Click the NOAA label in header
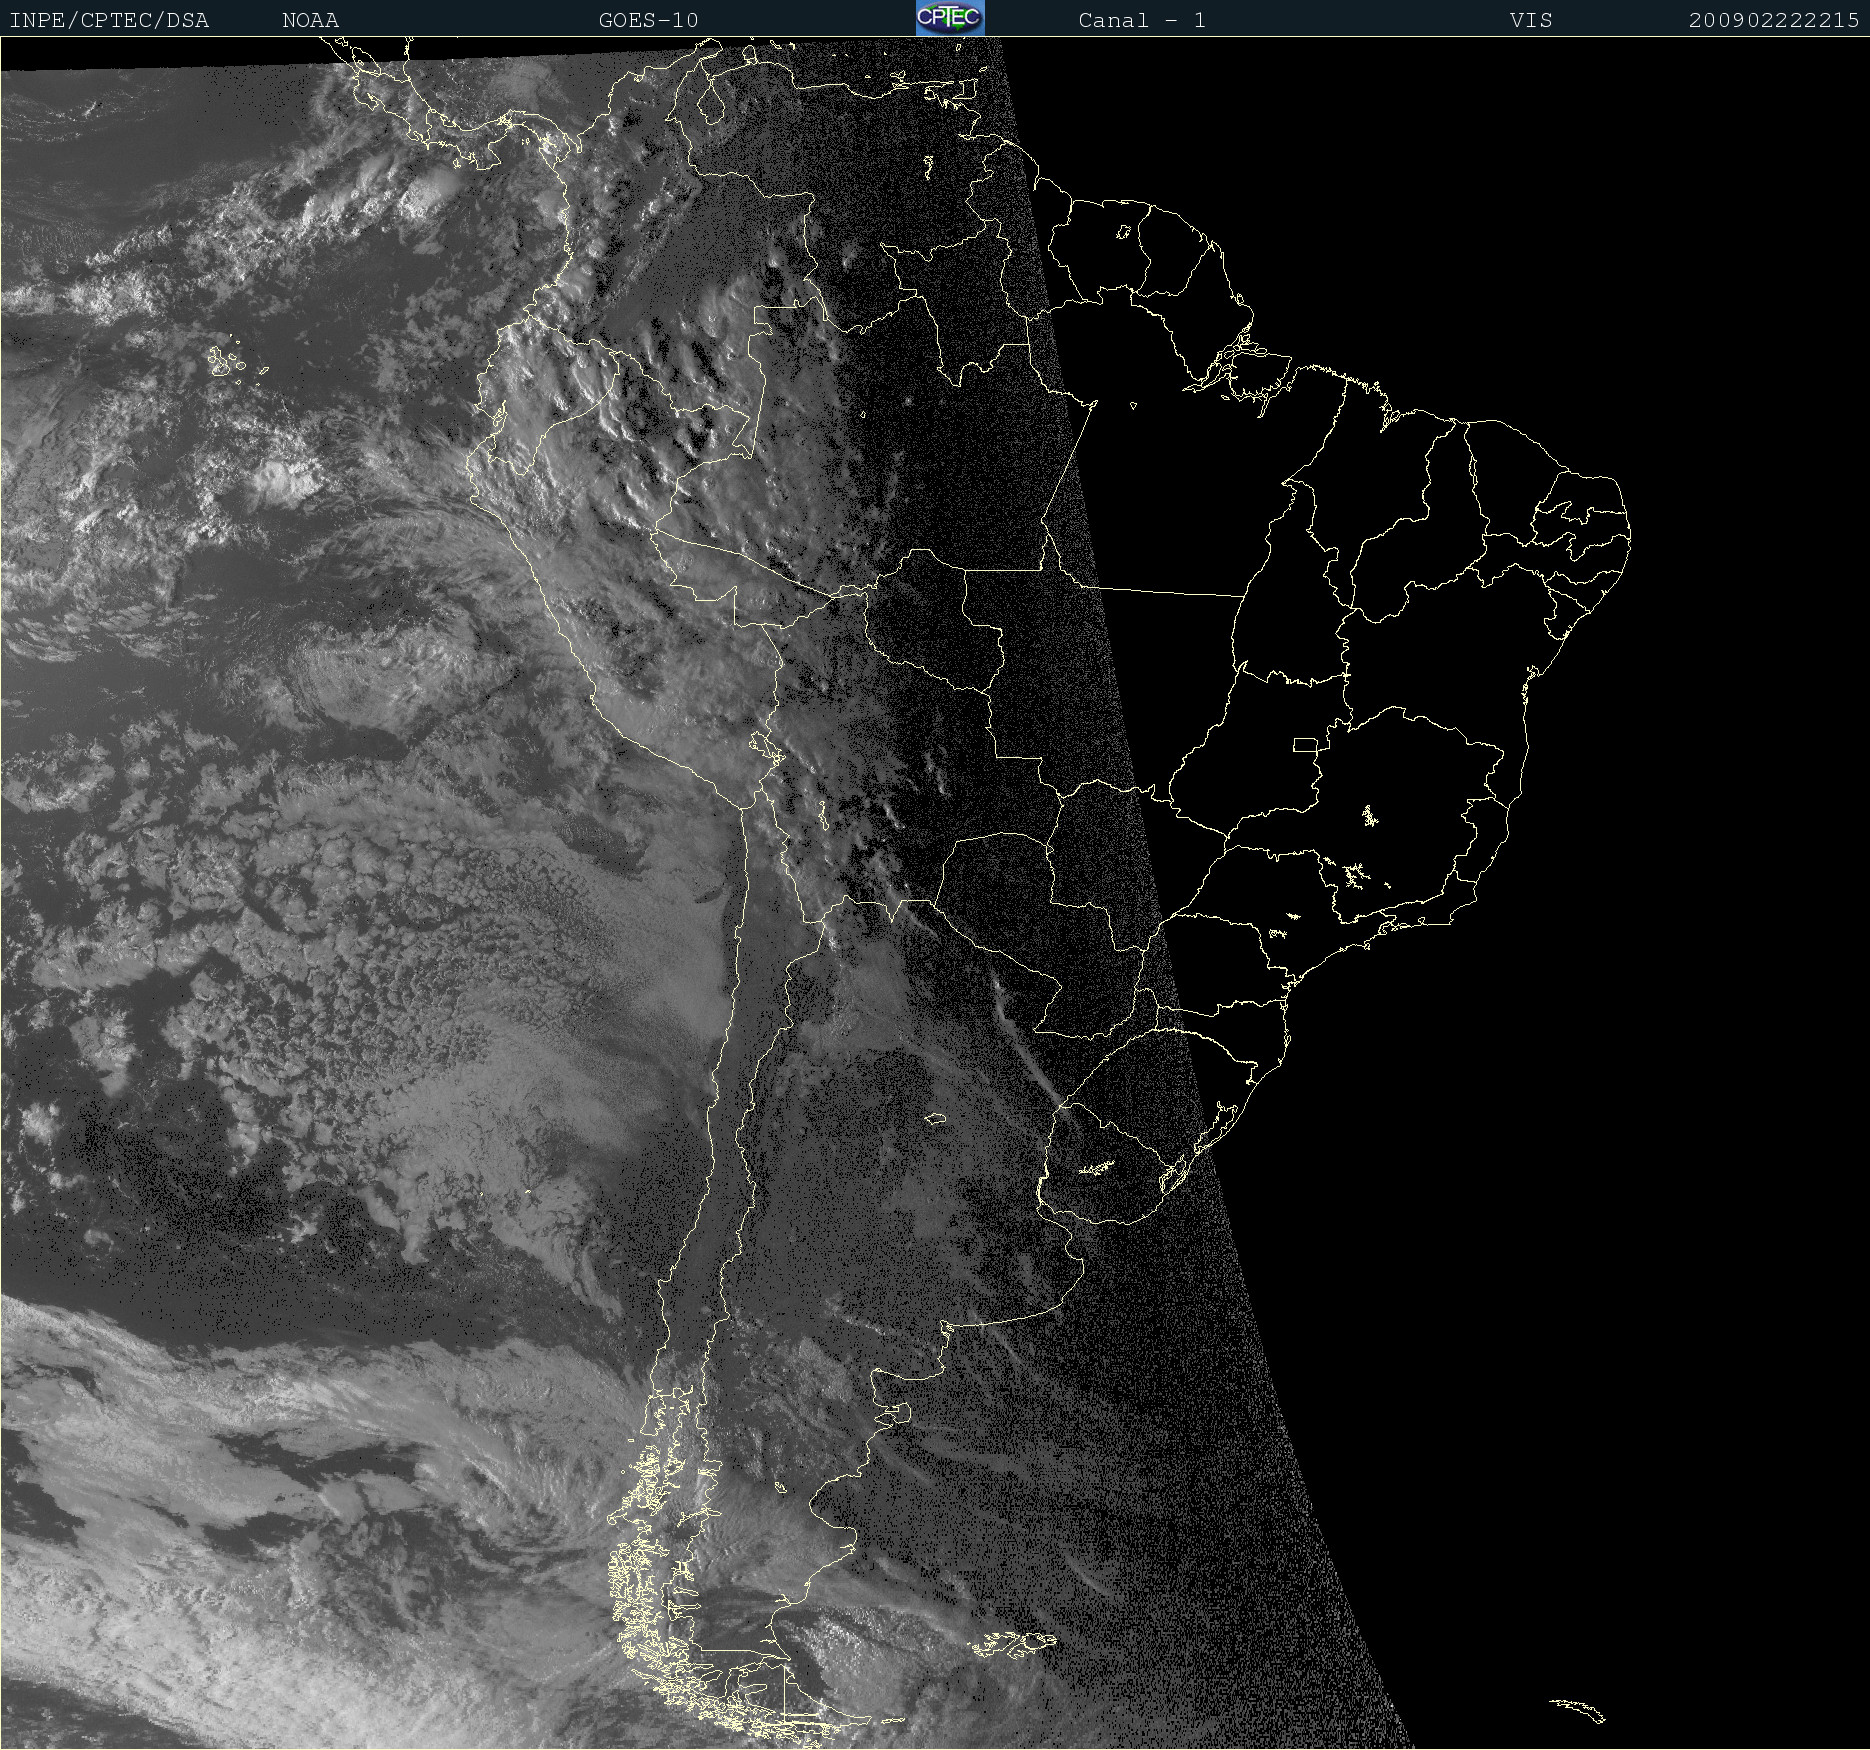The image size is (1870, 1750). [x=311, y=21]
